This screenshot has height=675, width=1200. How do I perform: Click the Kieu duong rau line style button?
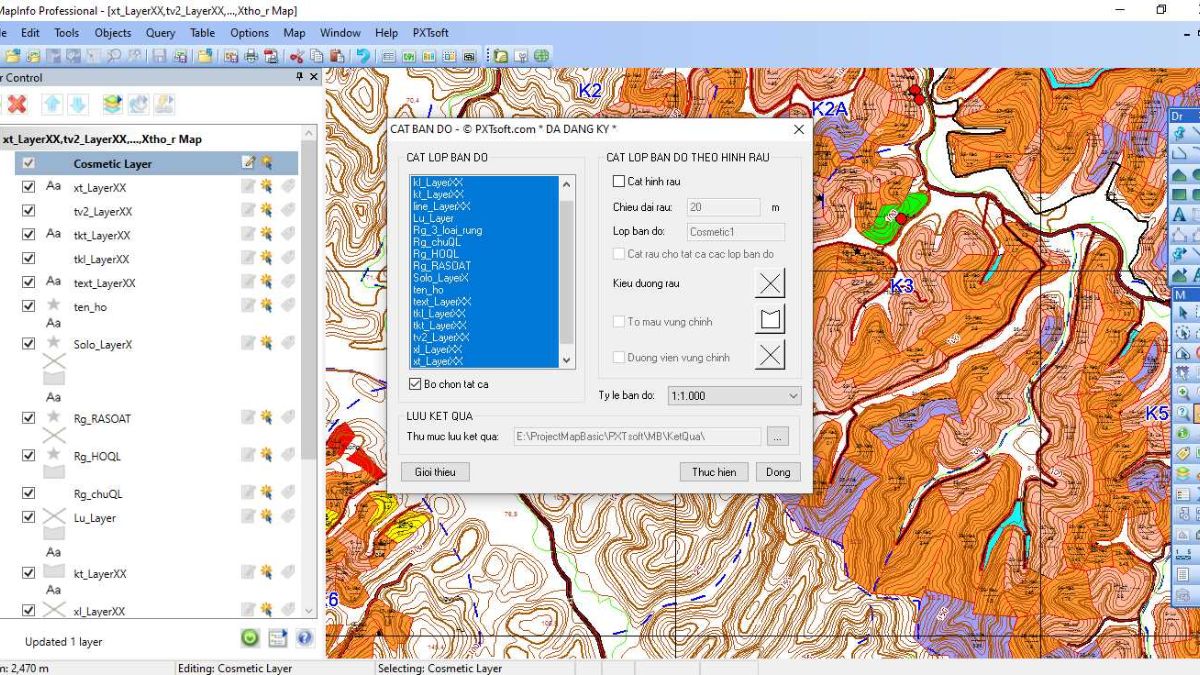click(769, 283)
